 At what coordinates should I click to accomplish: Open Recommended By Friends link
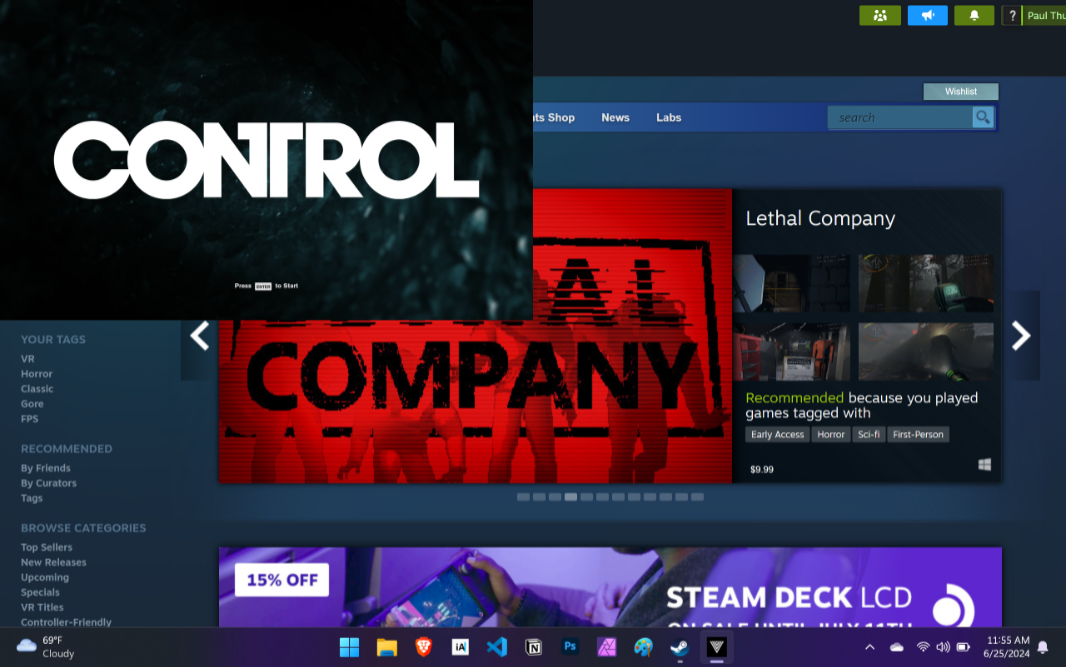(46, 468)
